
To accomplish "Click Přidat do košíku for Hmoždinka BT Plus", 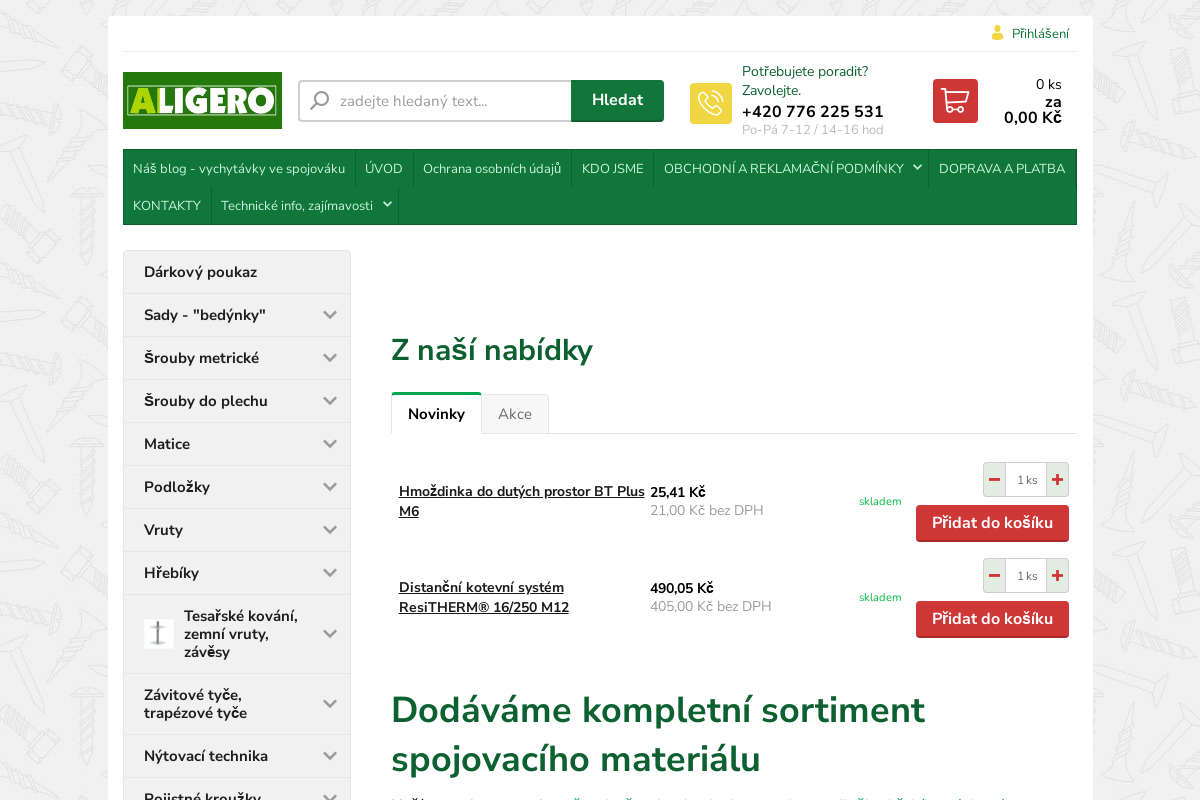I will (992, 523).
